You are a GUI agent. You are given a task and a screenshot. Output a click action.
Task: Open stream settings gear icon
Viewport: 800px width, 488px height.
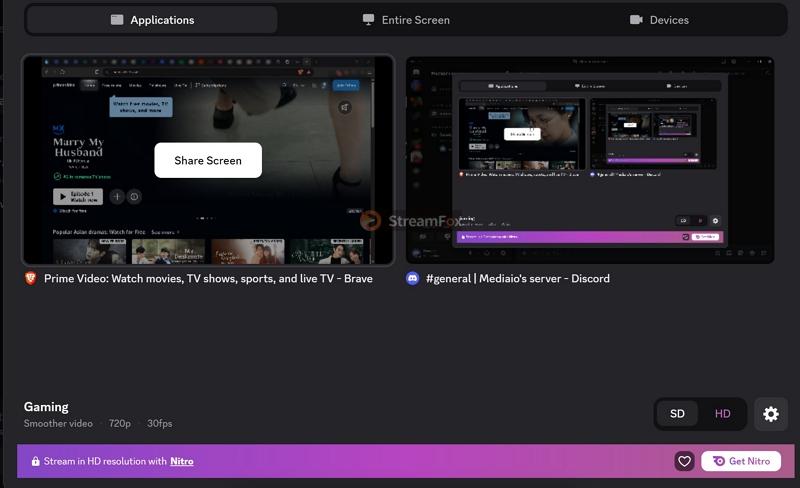(771, 414)
